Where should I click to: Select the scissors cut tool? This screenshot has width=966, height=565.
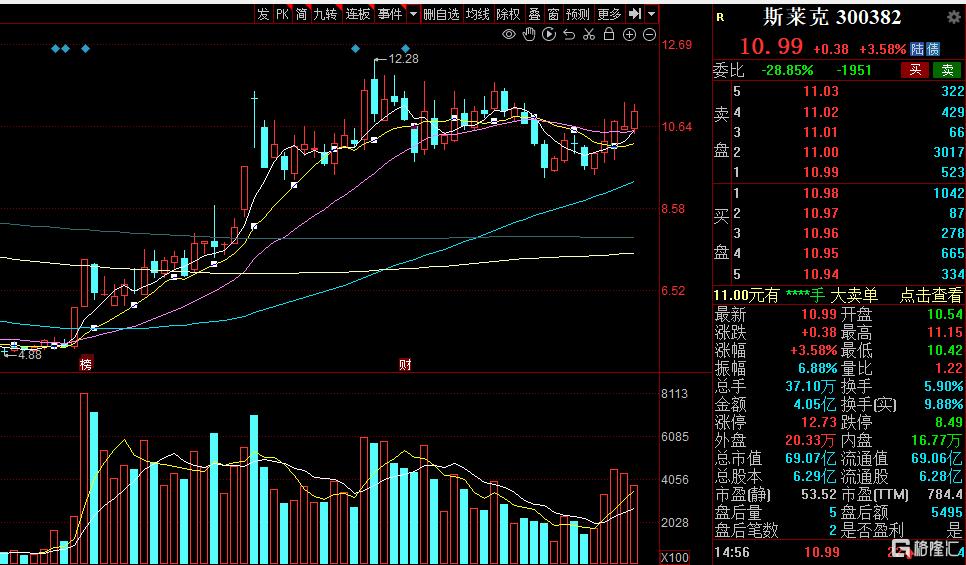point(589,35)
